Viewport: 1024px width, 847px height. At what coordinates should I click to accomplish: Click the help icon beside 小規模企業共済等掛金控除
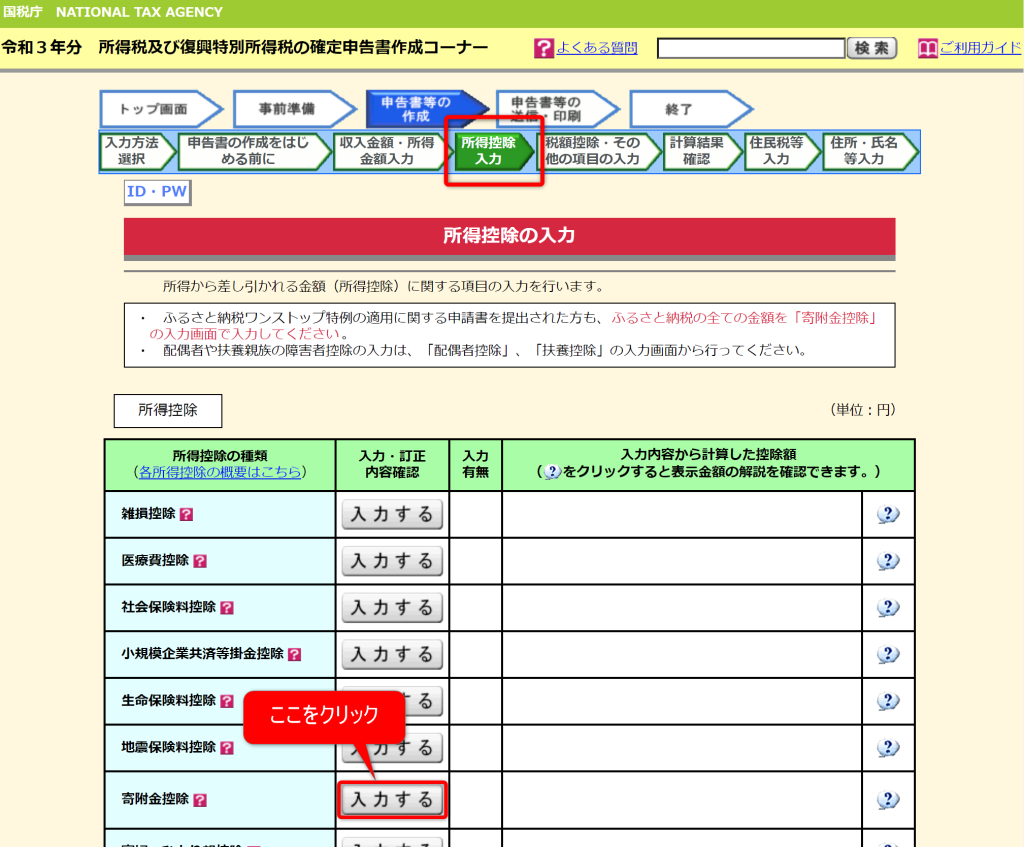pyautogui.click(x=294, y=655)
